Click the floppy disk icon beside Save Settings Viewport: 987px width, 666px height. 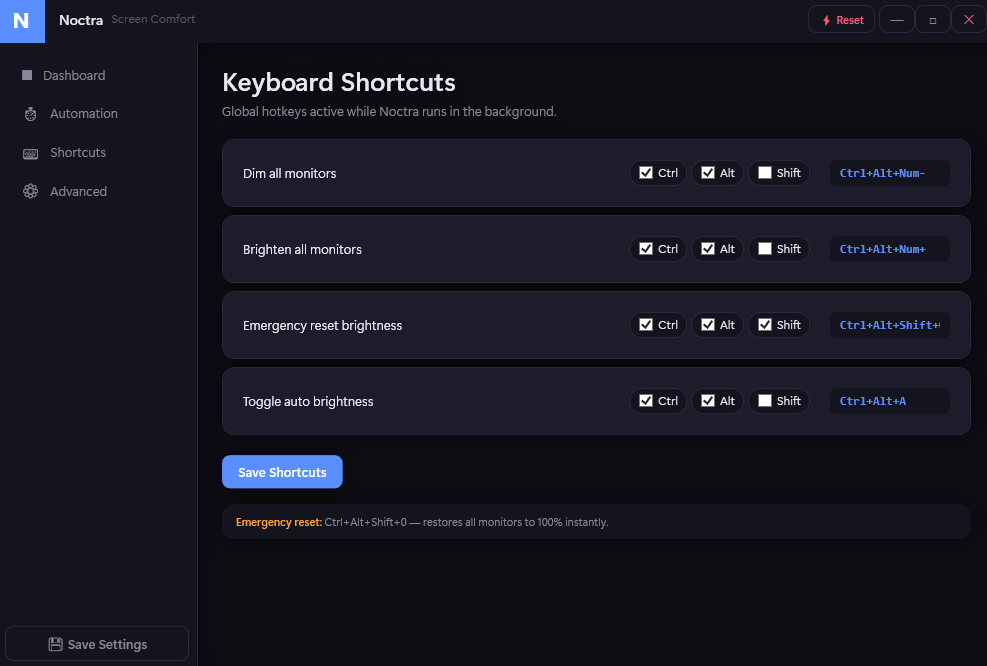click(x=55, y=643)
